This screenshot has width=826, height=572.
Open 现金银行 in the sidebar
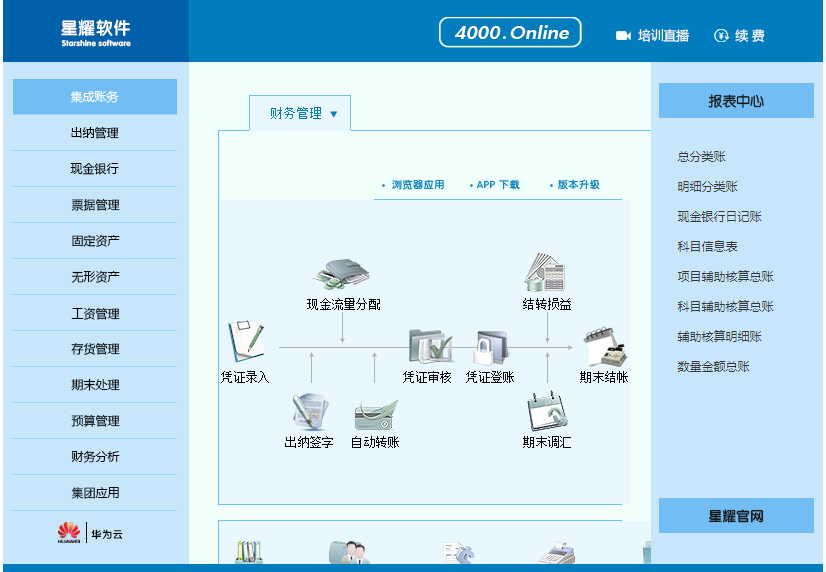pyautogui.click(x=95, y=169)
